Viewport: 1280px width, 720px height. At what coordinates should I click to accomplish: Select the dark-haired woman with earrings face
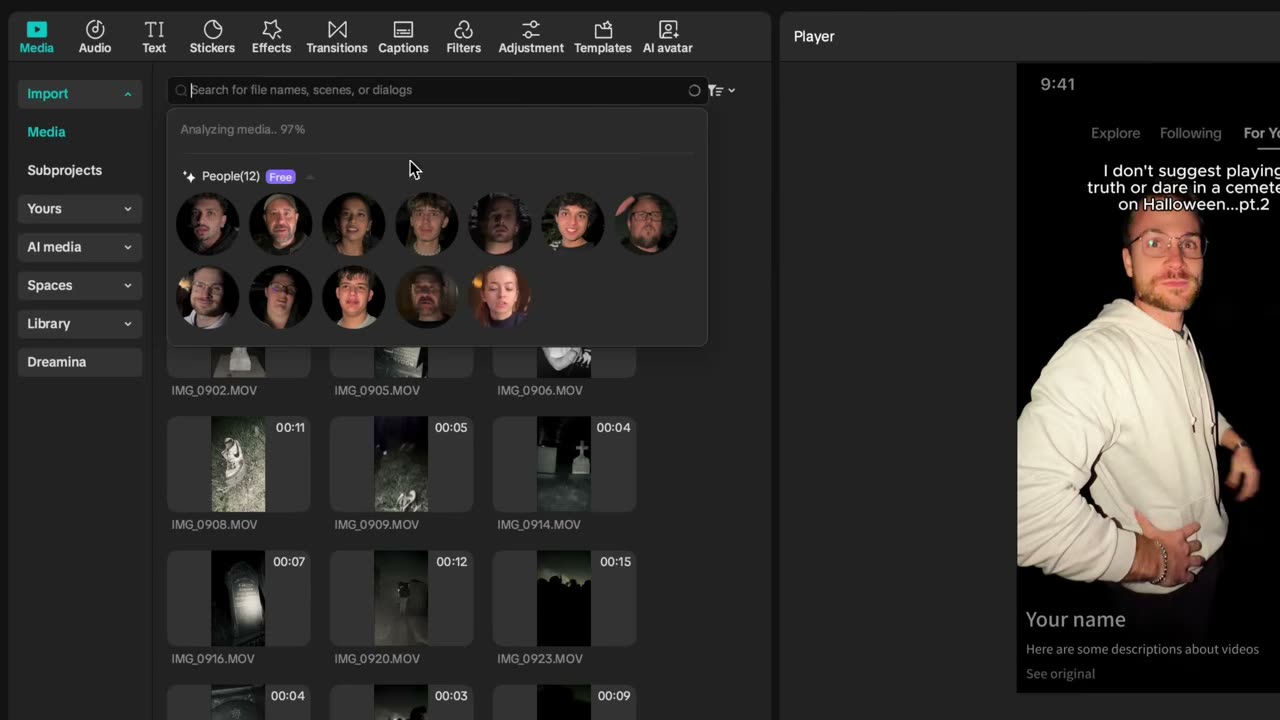click(x=353, y=224)
